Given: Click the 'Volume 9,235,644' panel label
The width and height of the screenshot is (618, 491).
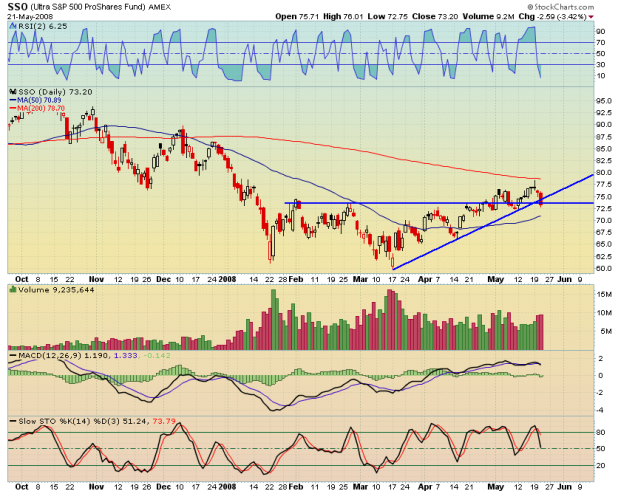Looking at the screenshot, I should click(x=56, y=290).
